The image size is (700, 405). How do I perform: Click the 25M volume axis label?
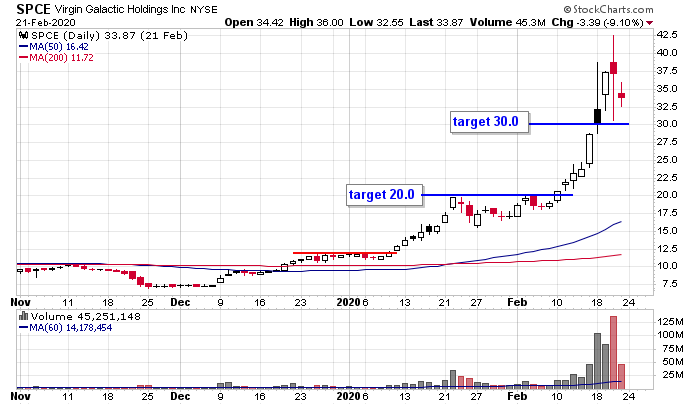click(672, 375)
